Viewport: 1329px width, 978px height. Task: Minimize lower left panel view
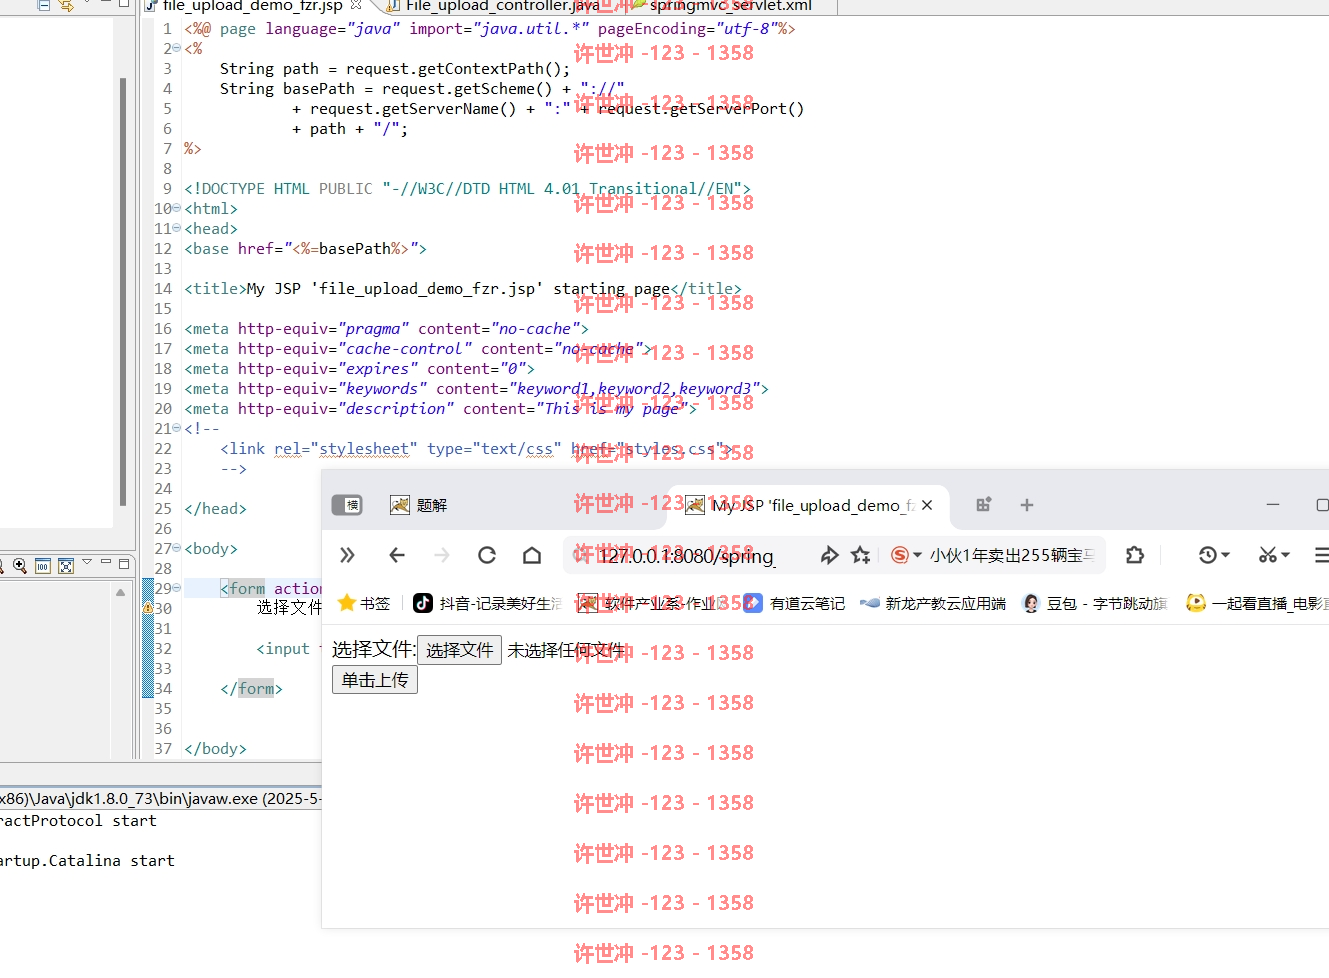pyautogui.click(x=106, y=562)
